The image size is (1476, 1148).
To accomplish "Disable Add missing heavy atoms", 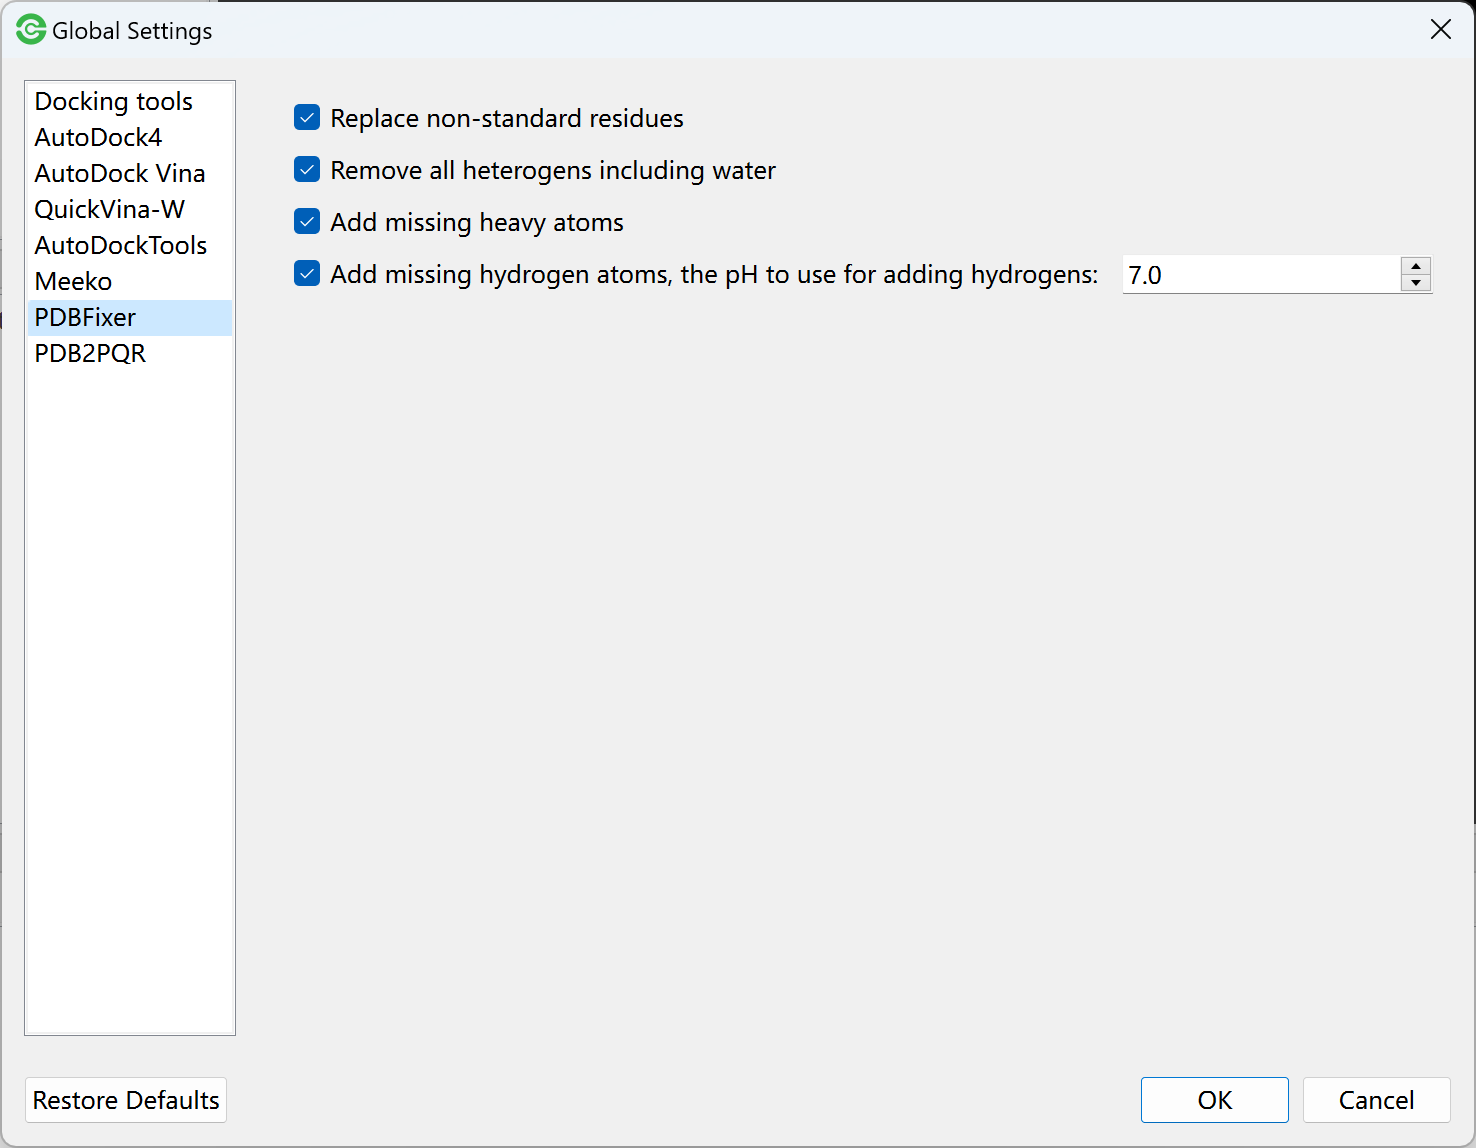I will tap(307, 222).
